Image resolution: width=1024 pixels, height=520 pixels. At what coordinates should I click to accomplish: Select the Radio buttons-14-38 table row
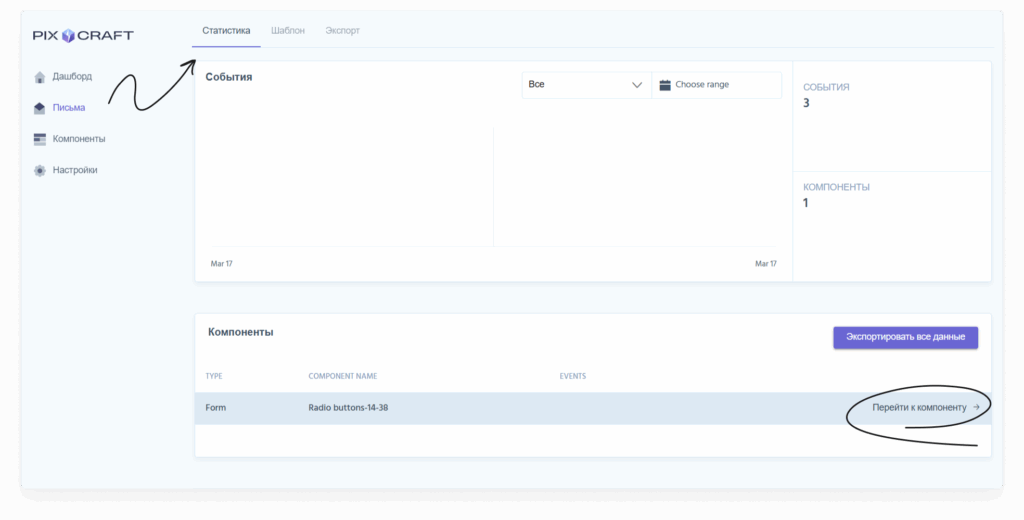(500, 408)
